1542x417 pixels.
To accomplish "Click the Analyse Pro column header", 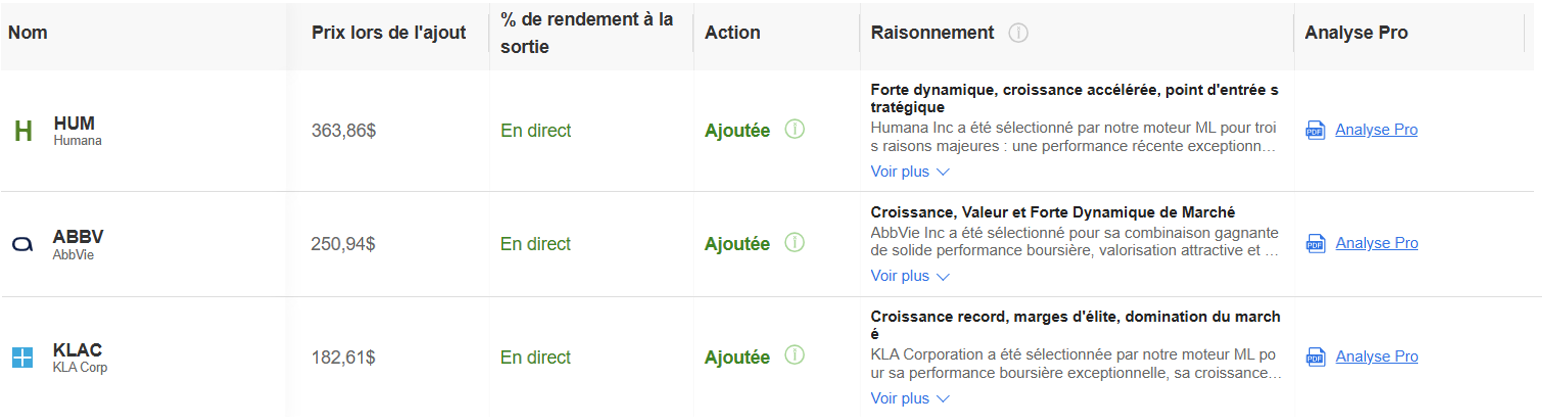I will 1356,33.
